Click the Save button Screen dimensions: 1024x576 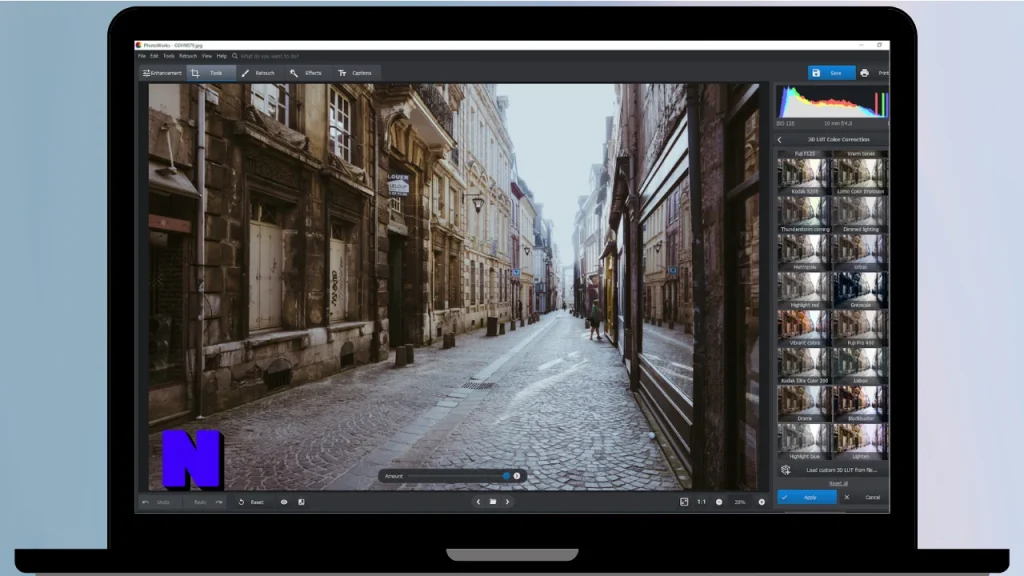[x=831, y=73]
